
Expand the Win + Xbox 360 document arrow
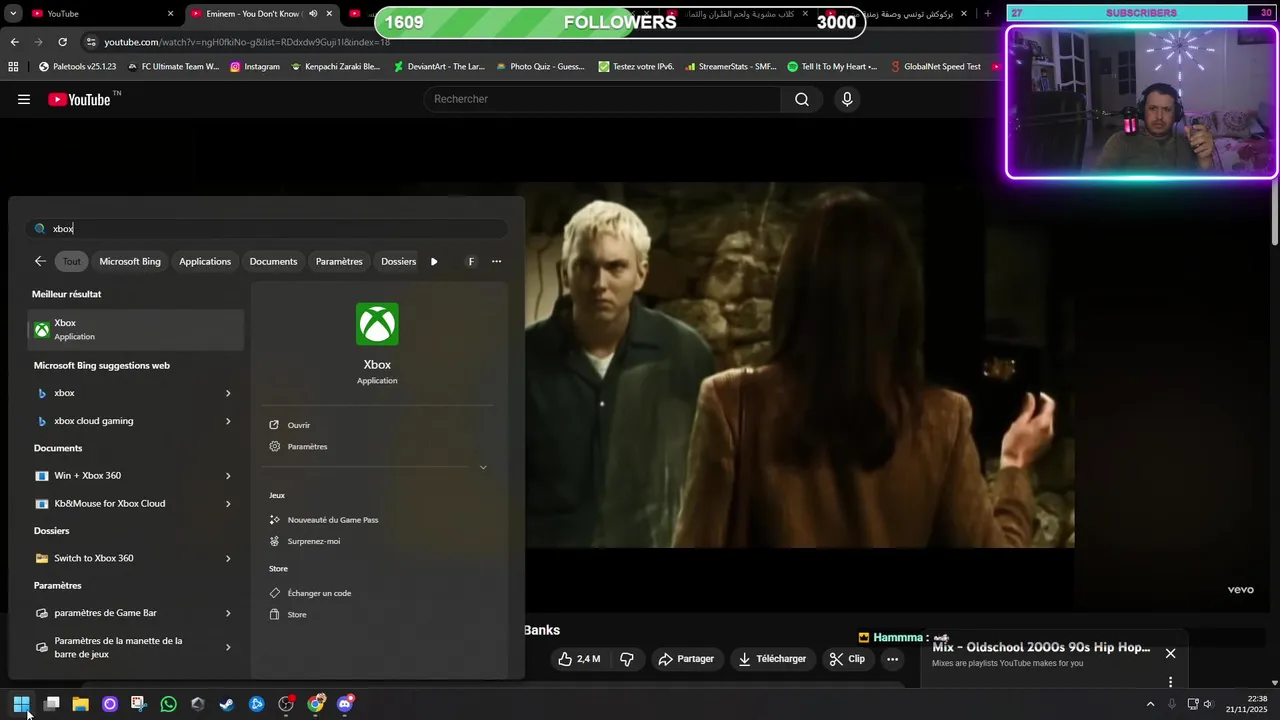click(x=228, y=476)
